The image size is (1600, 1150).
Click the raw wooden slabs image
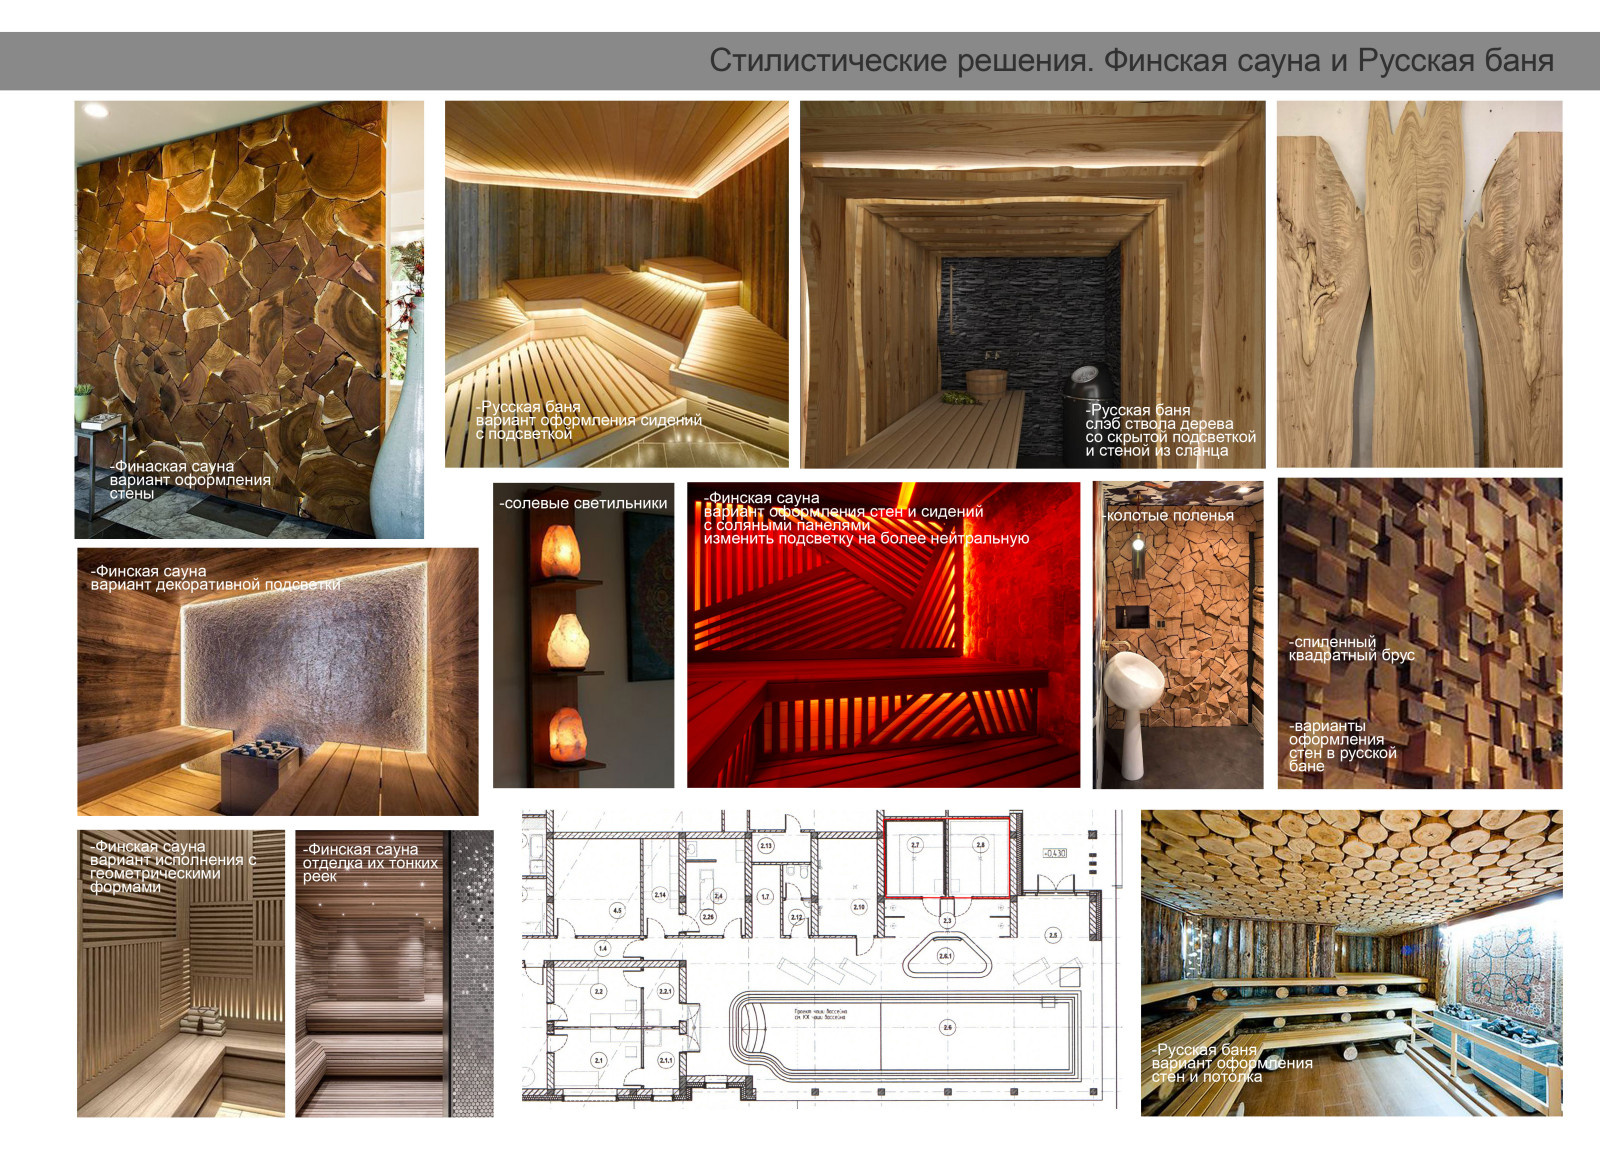click(x=1419, y=283)
